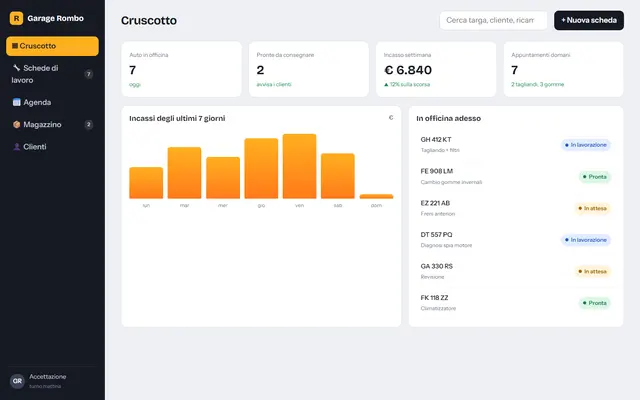Click the Garage Rombo R logo
Image resolution: width=640 pixels, height=400 pixels.
(16, 18)
